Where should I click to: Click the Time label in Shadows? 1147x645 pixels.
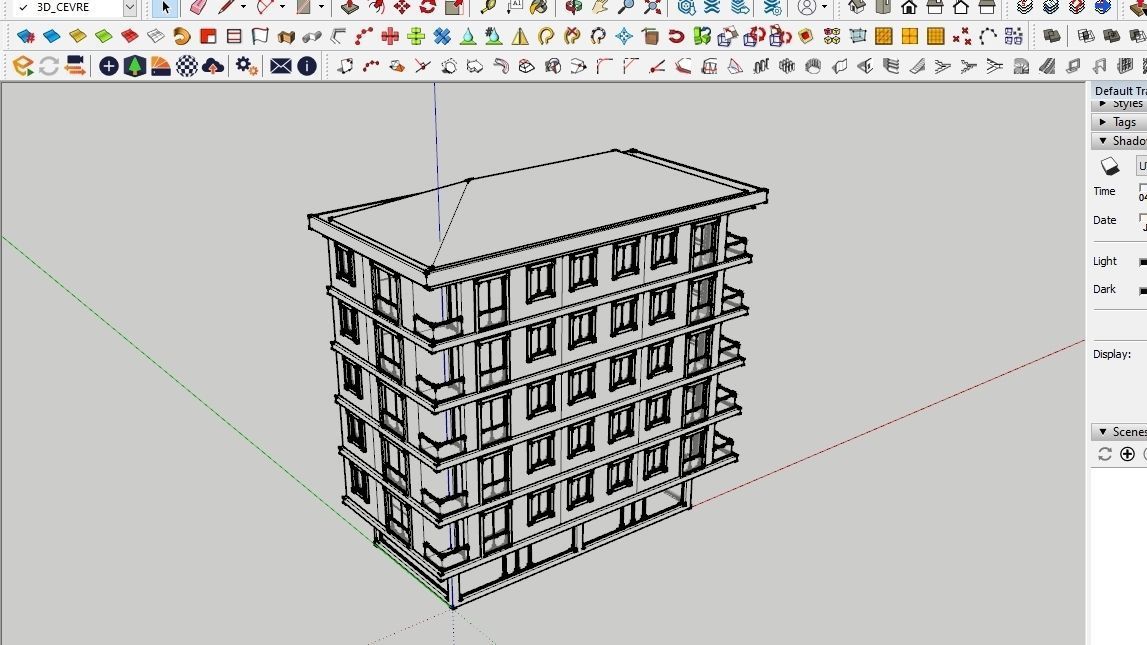pos(1105,191)
